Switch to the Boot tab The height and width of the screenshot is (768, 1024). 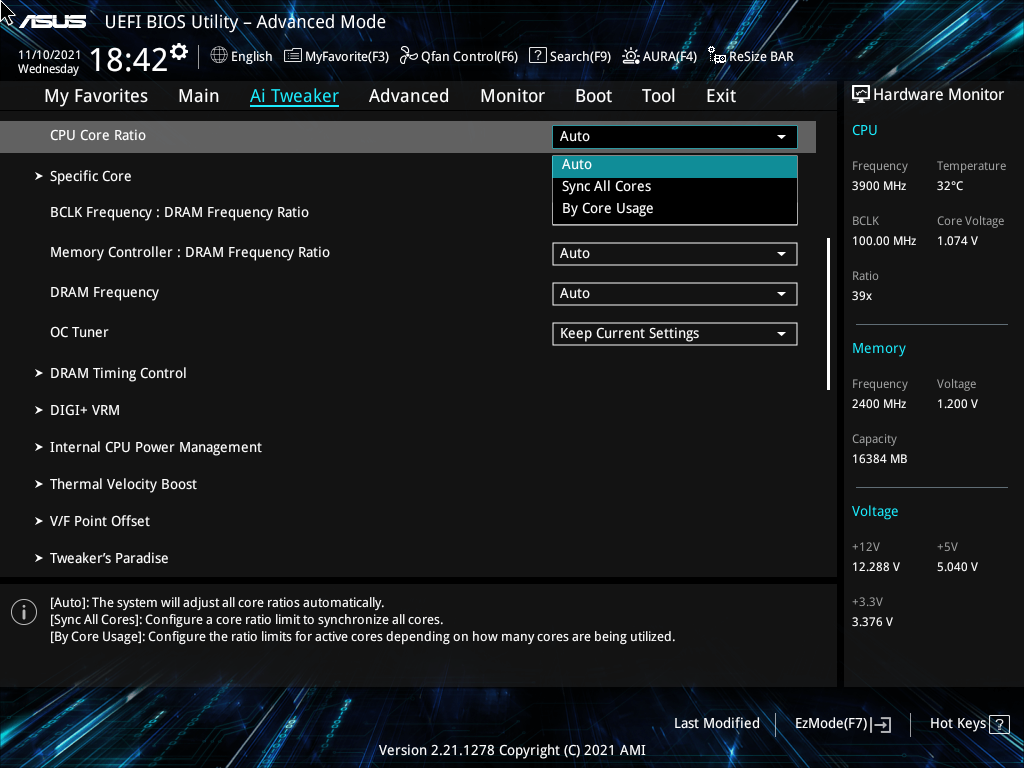[x=593, y=96]
